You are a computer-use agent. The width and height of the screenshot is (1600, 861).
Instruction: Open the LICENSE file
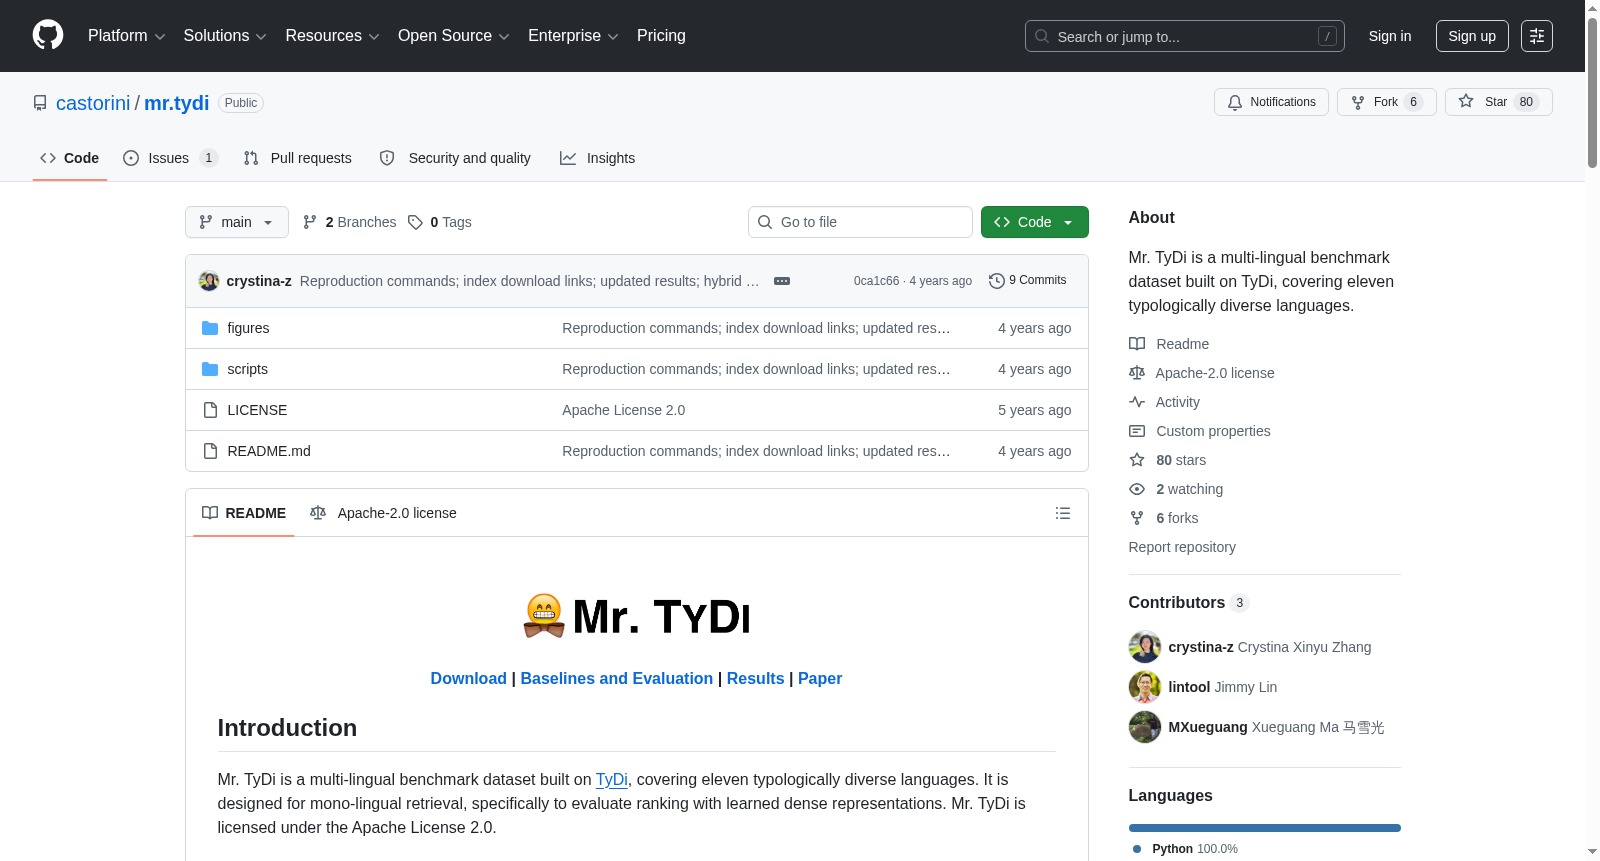[x=257, y=410]
